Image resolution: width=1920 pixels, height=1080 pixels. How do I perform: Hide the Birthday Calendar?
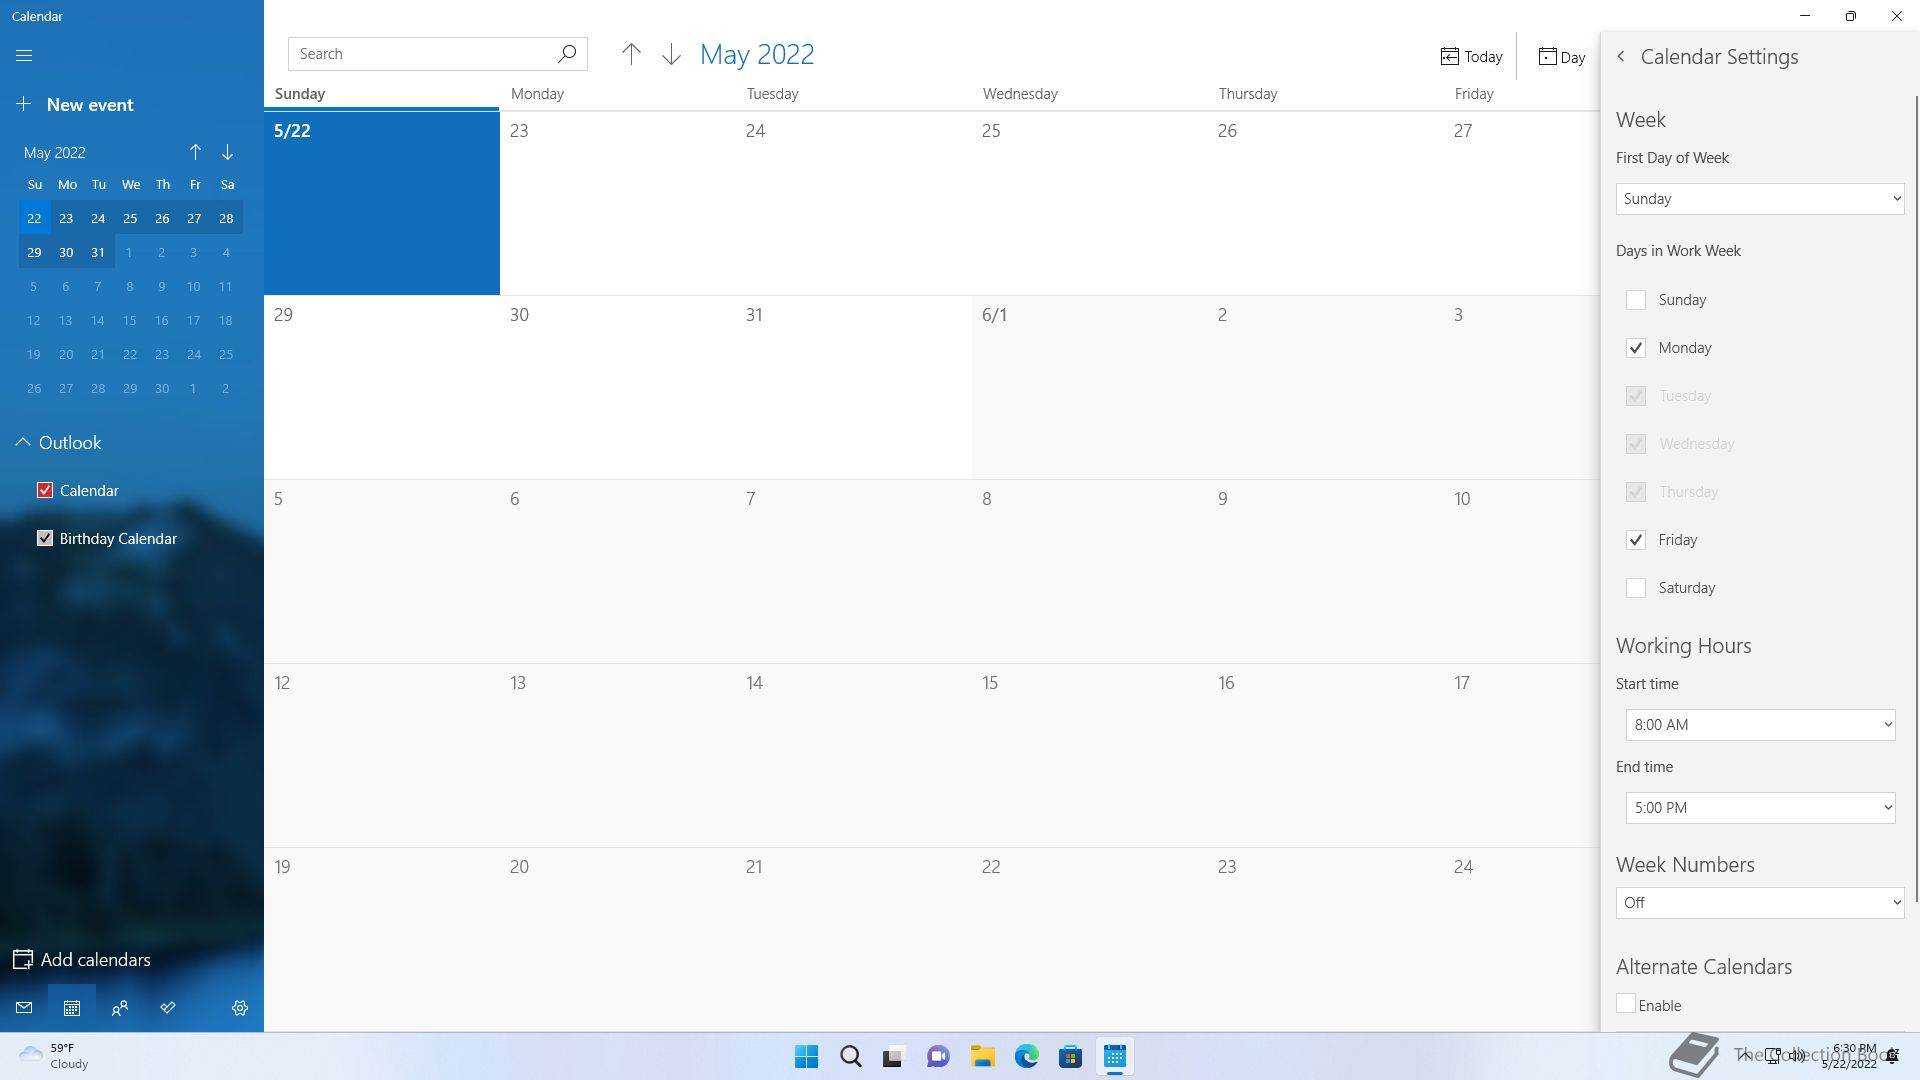(x=45, y=538)
